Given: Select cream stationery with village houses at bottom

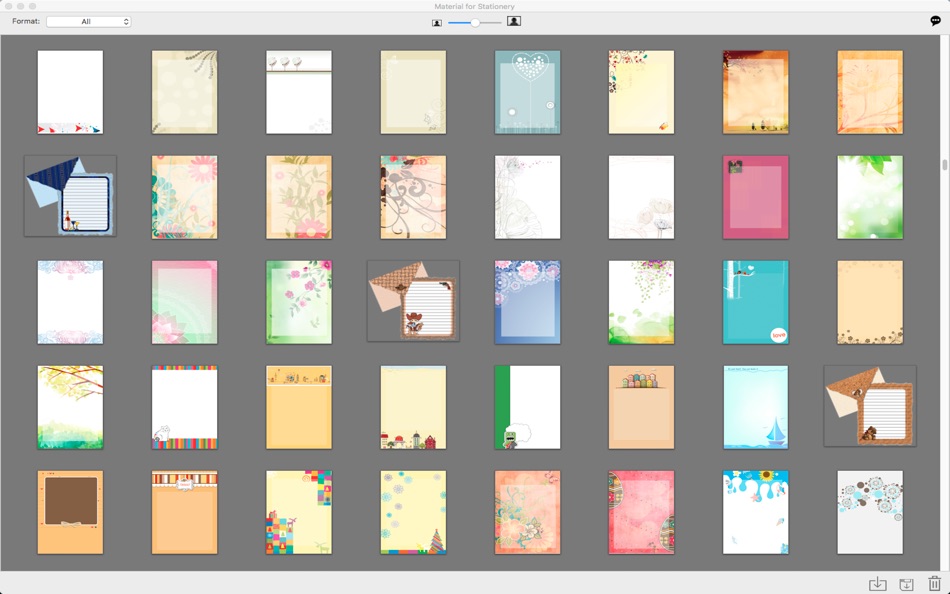Looking at the screenshot, I should 413,407.
